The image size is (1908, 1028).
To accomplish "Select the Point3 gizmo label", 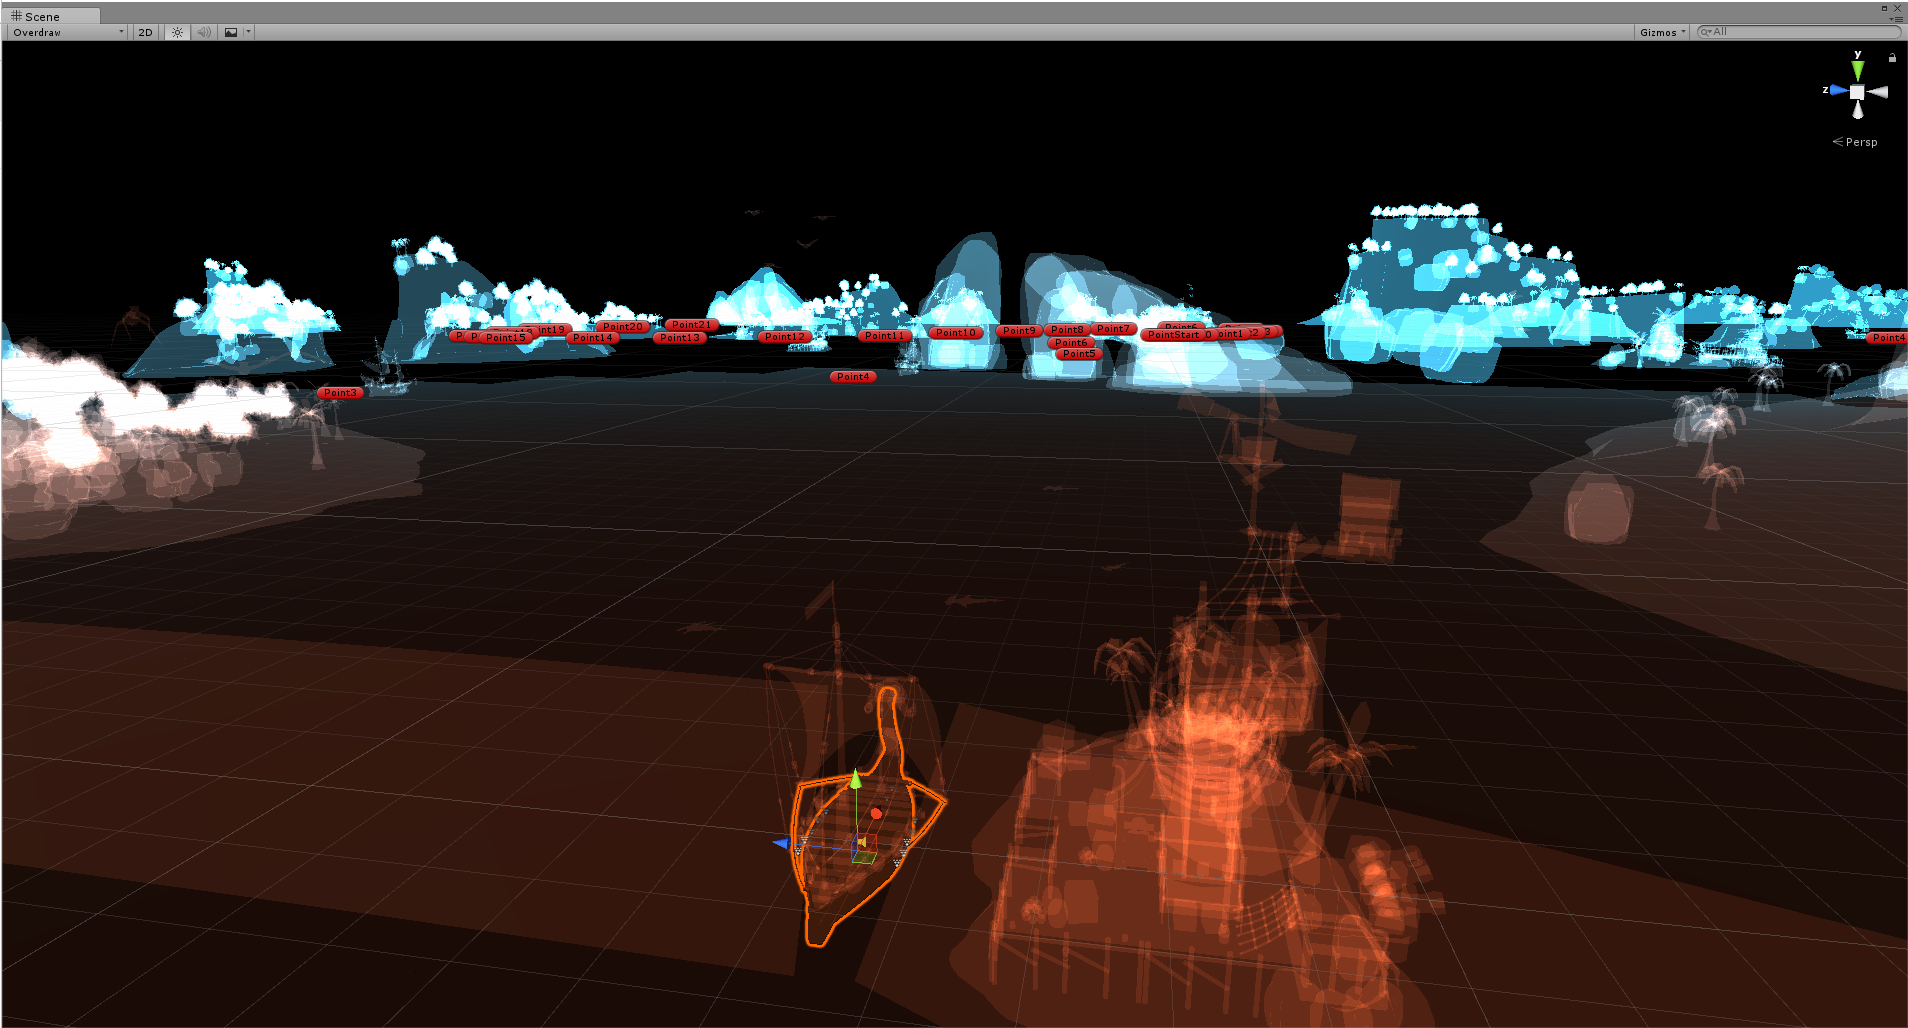I will pos(340,393).
